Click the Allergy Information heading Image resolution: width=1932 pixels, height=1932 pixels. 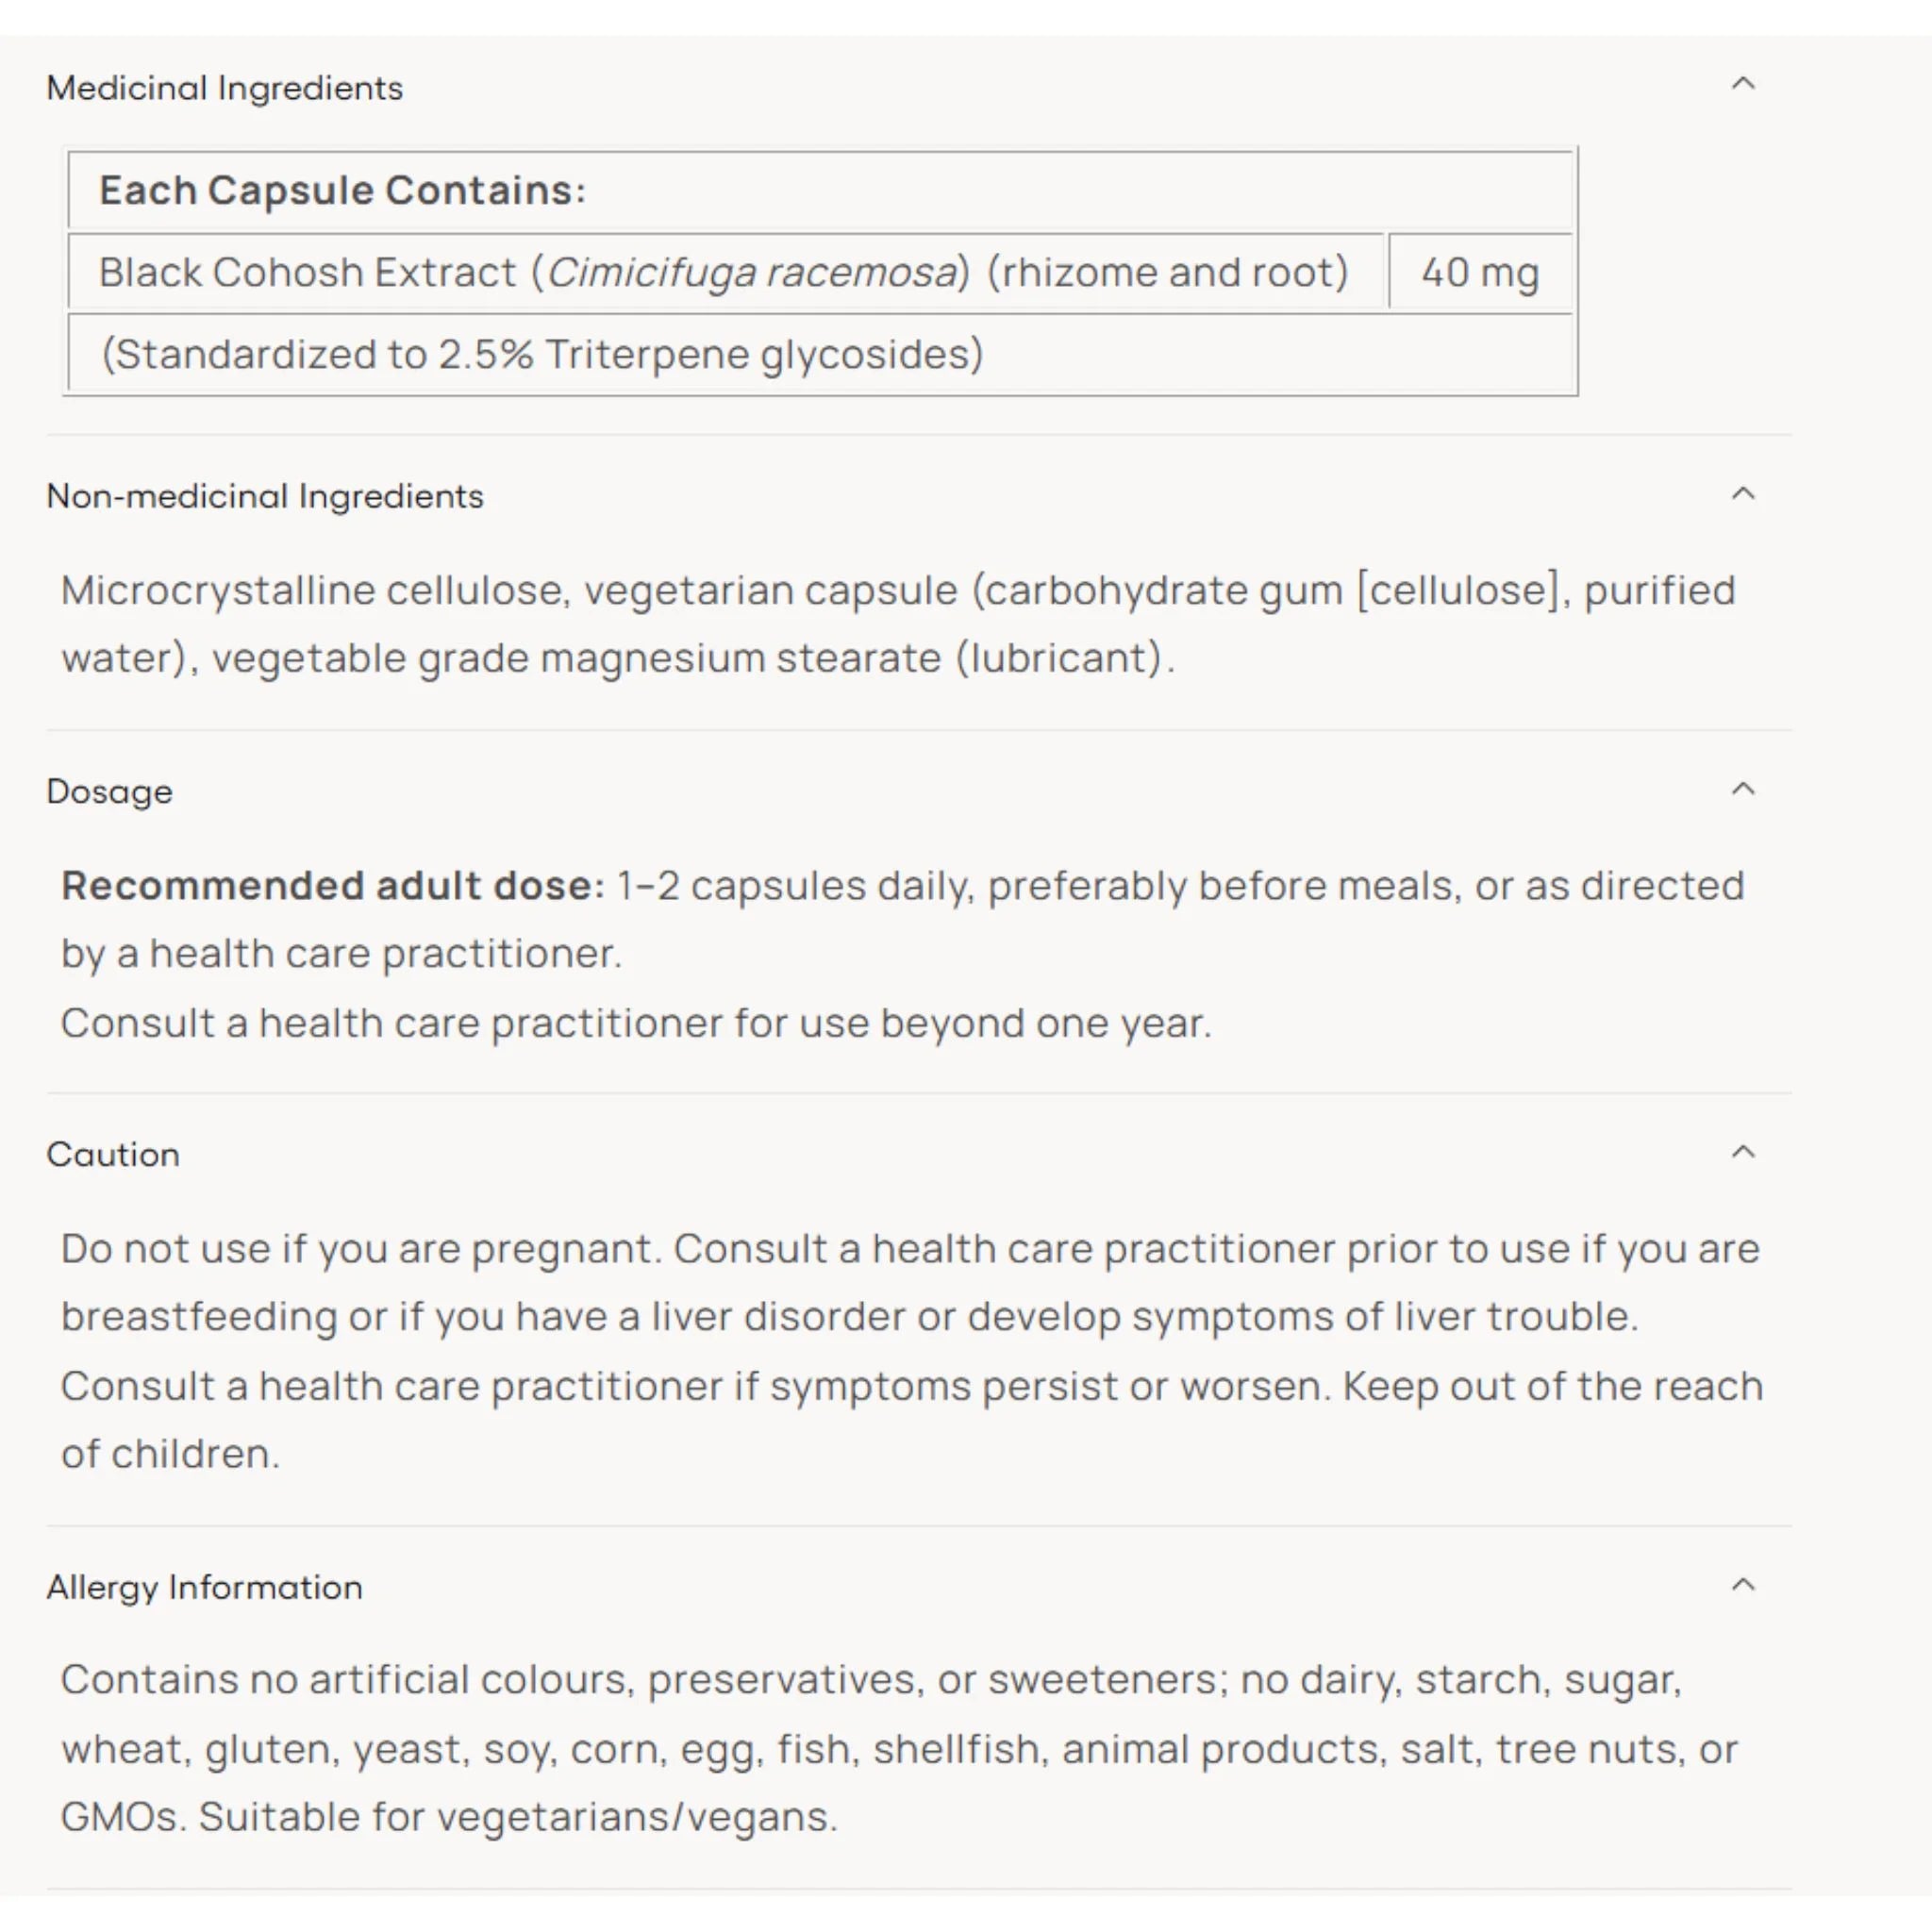coord(205,1588)
